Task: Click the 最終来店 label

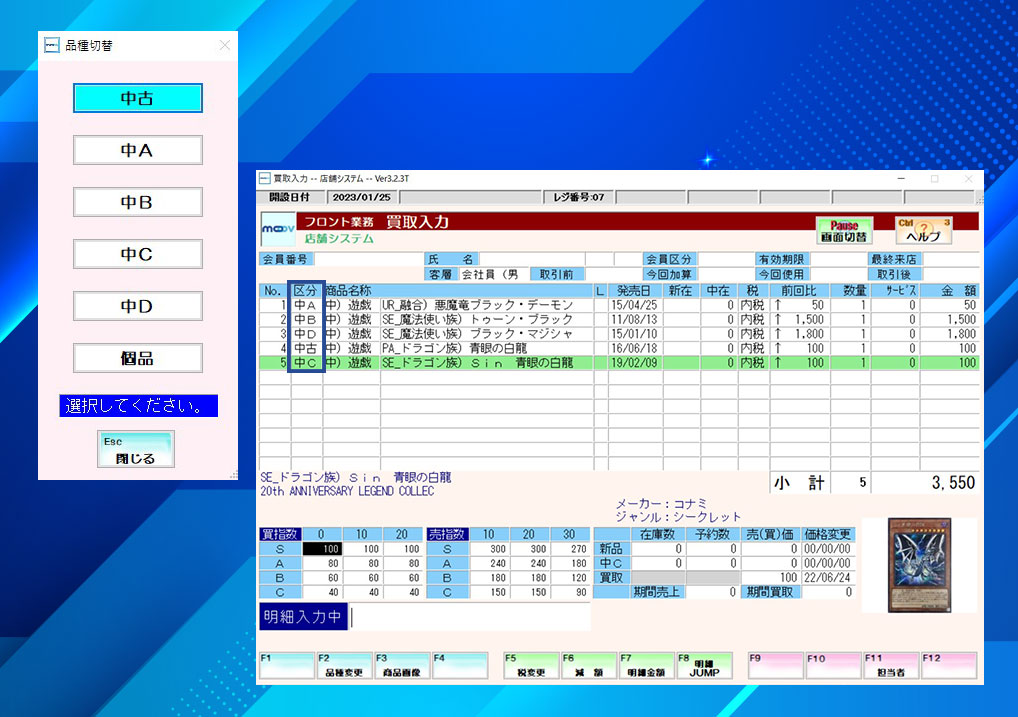Action: [x=894, y=259]
